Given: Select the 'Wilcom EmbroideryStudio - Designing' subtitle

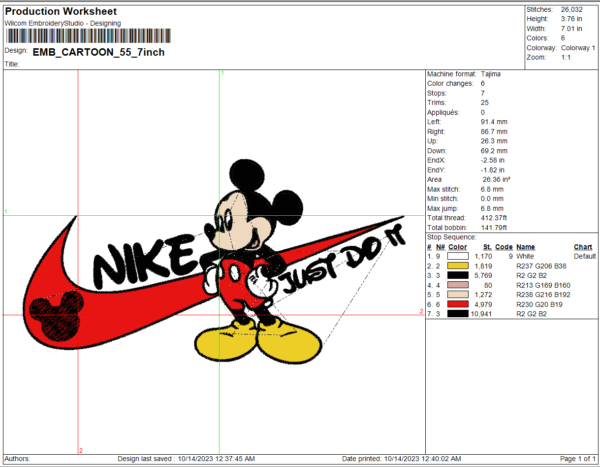Looking at the screenshot, I should pyautogui.click(x=63, y=23).
